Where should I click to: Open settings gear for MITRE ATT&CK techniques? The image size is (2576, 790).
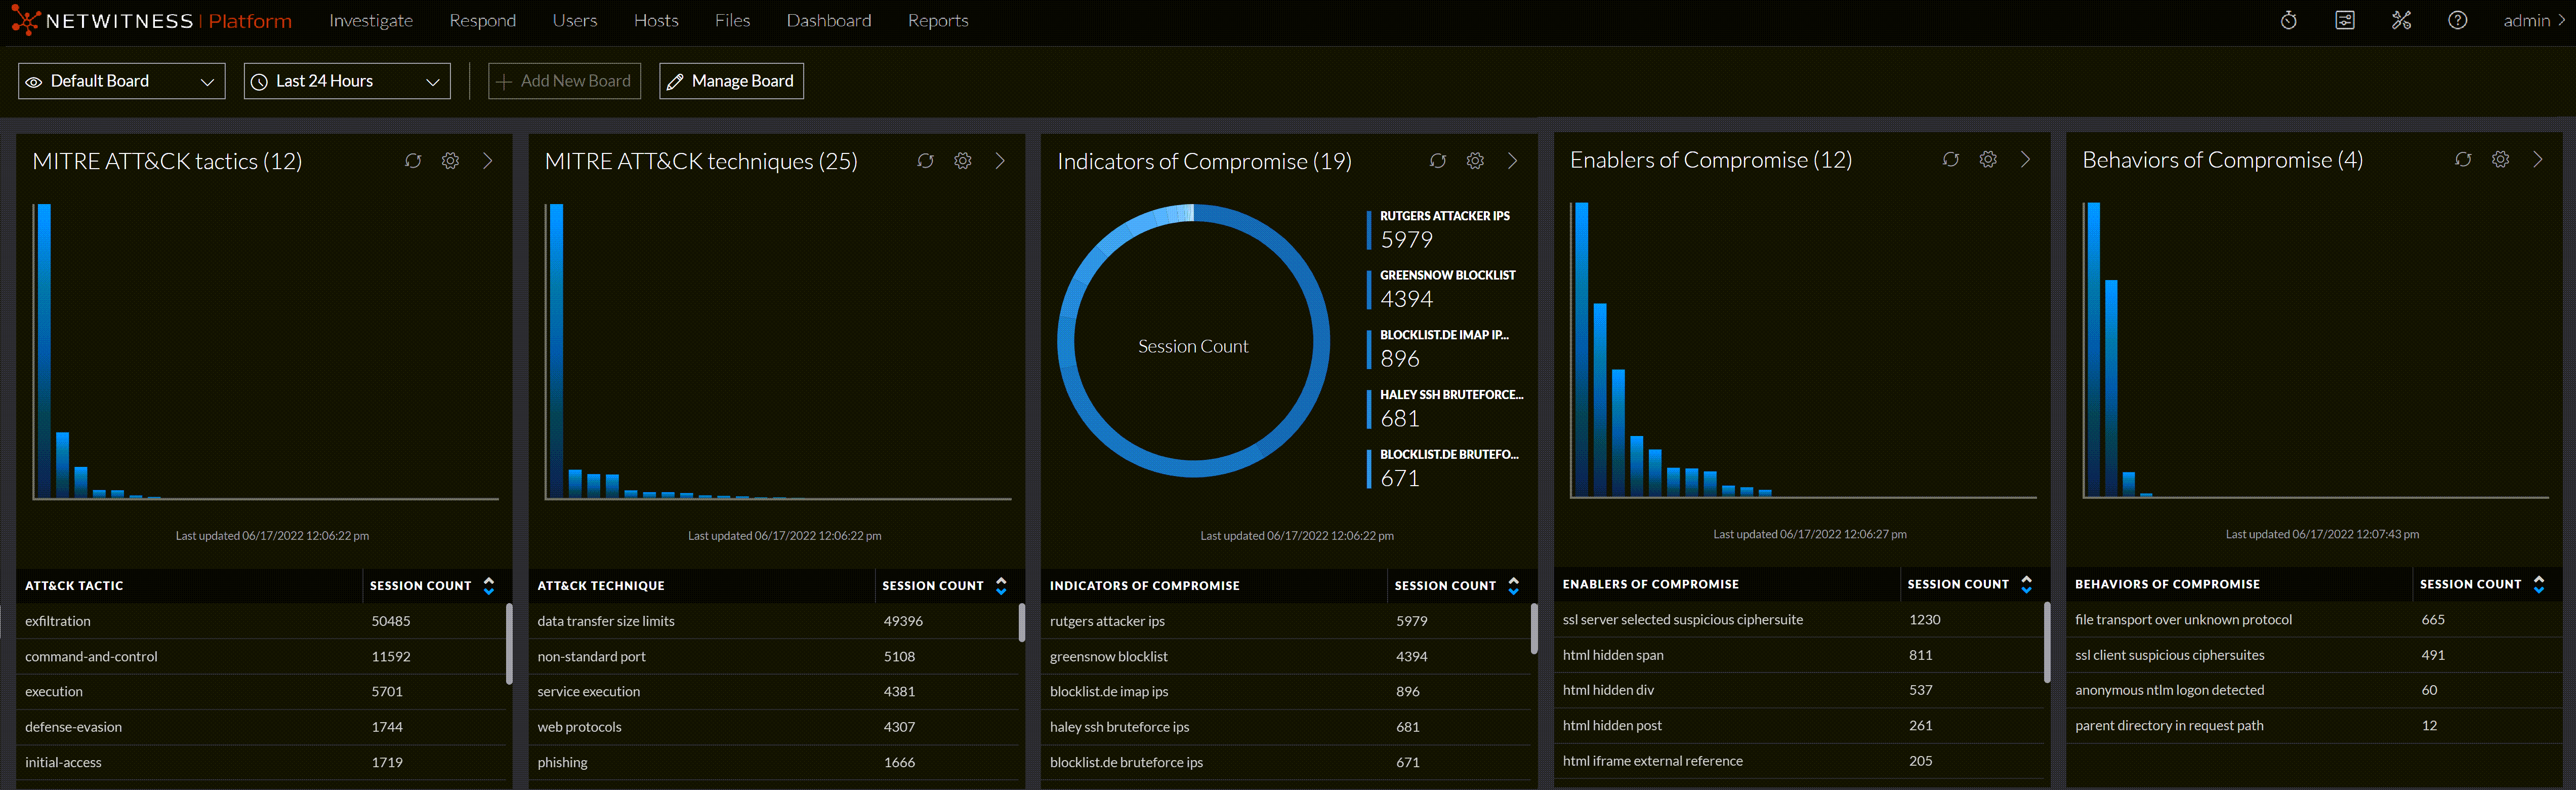point(963,161)
